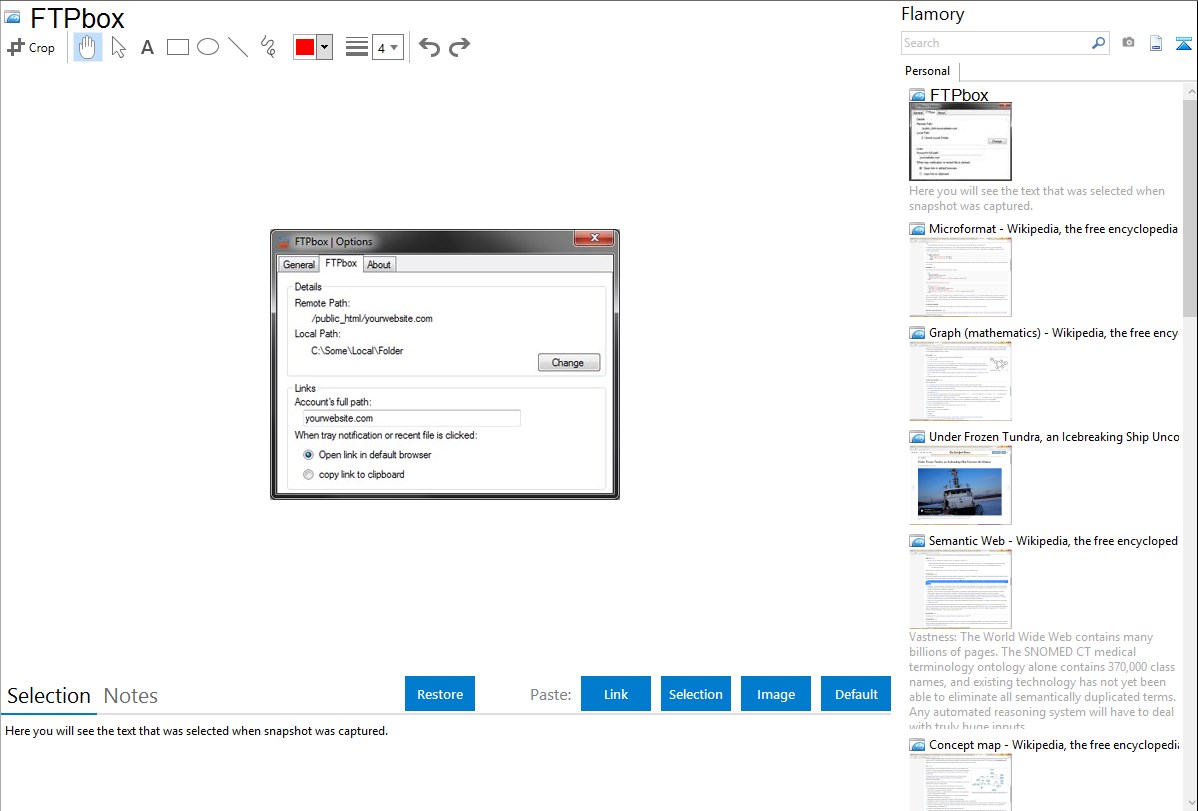Undo the last annotation
This screenshot has width=1198, height=811.
[429, 47]
